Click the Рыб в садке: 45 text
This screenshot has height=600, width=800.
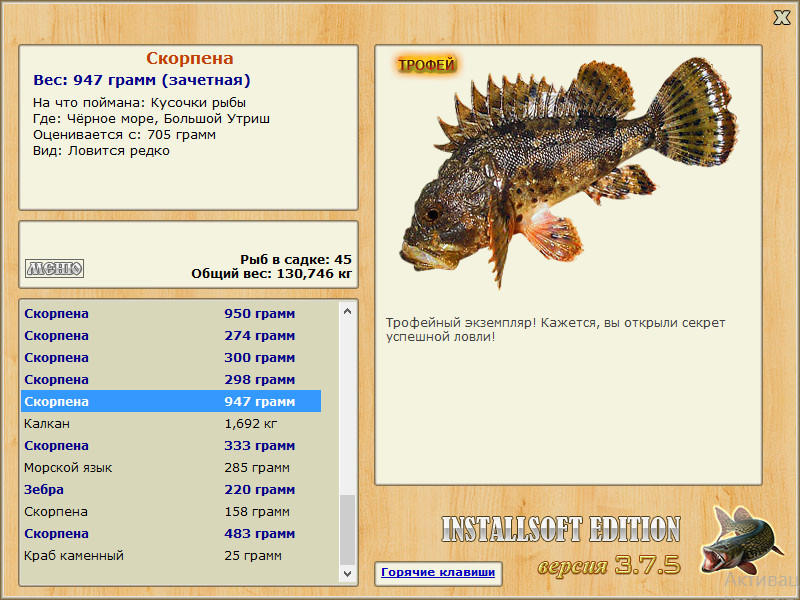pos(296,259)
